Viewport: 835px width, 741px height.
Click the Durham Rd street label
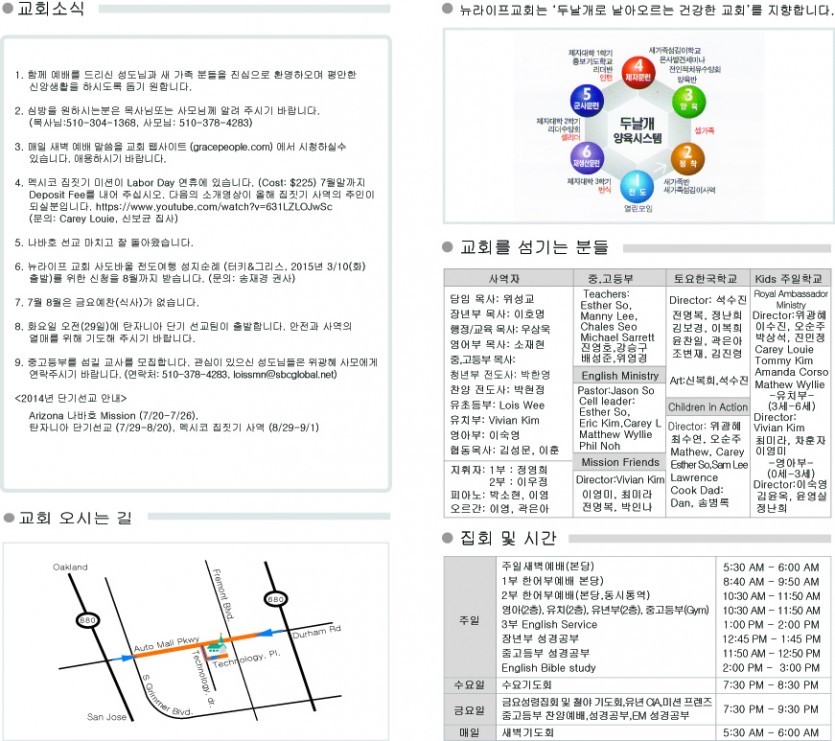(317, 632)
